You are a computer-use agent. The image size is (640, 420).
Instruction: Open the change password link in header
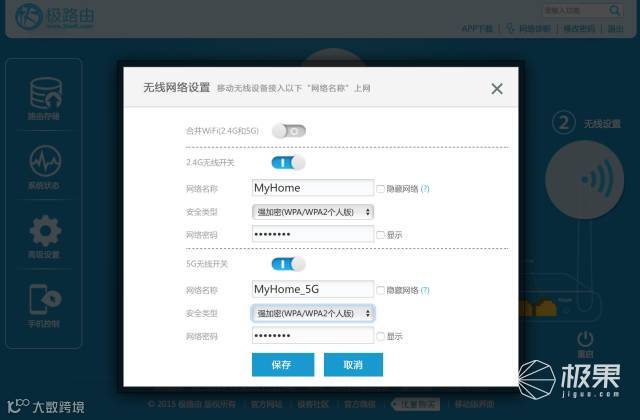click(x=579, y=29)
